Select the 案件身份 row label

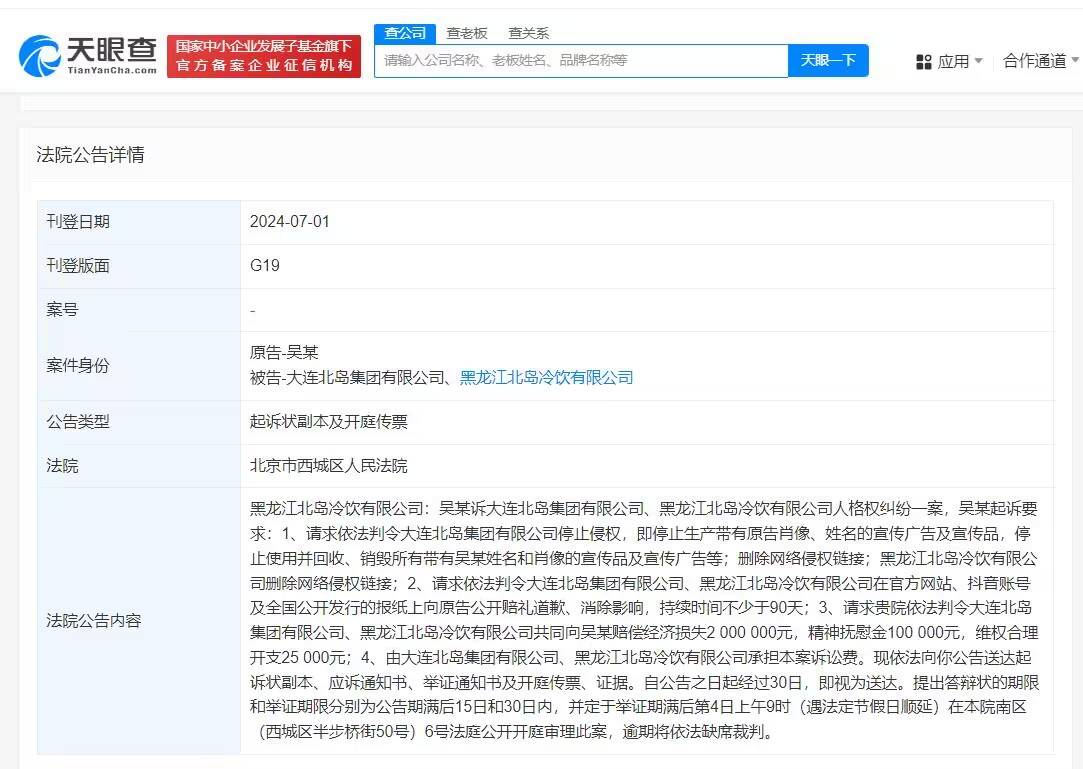tap(78, 365)
